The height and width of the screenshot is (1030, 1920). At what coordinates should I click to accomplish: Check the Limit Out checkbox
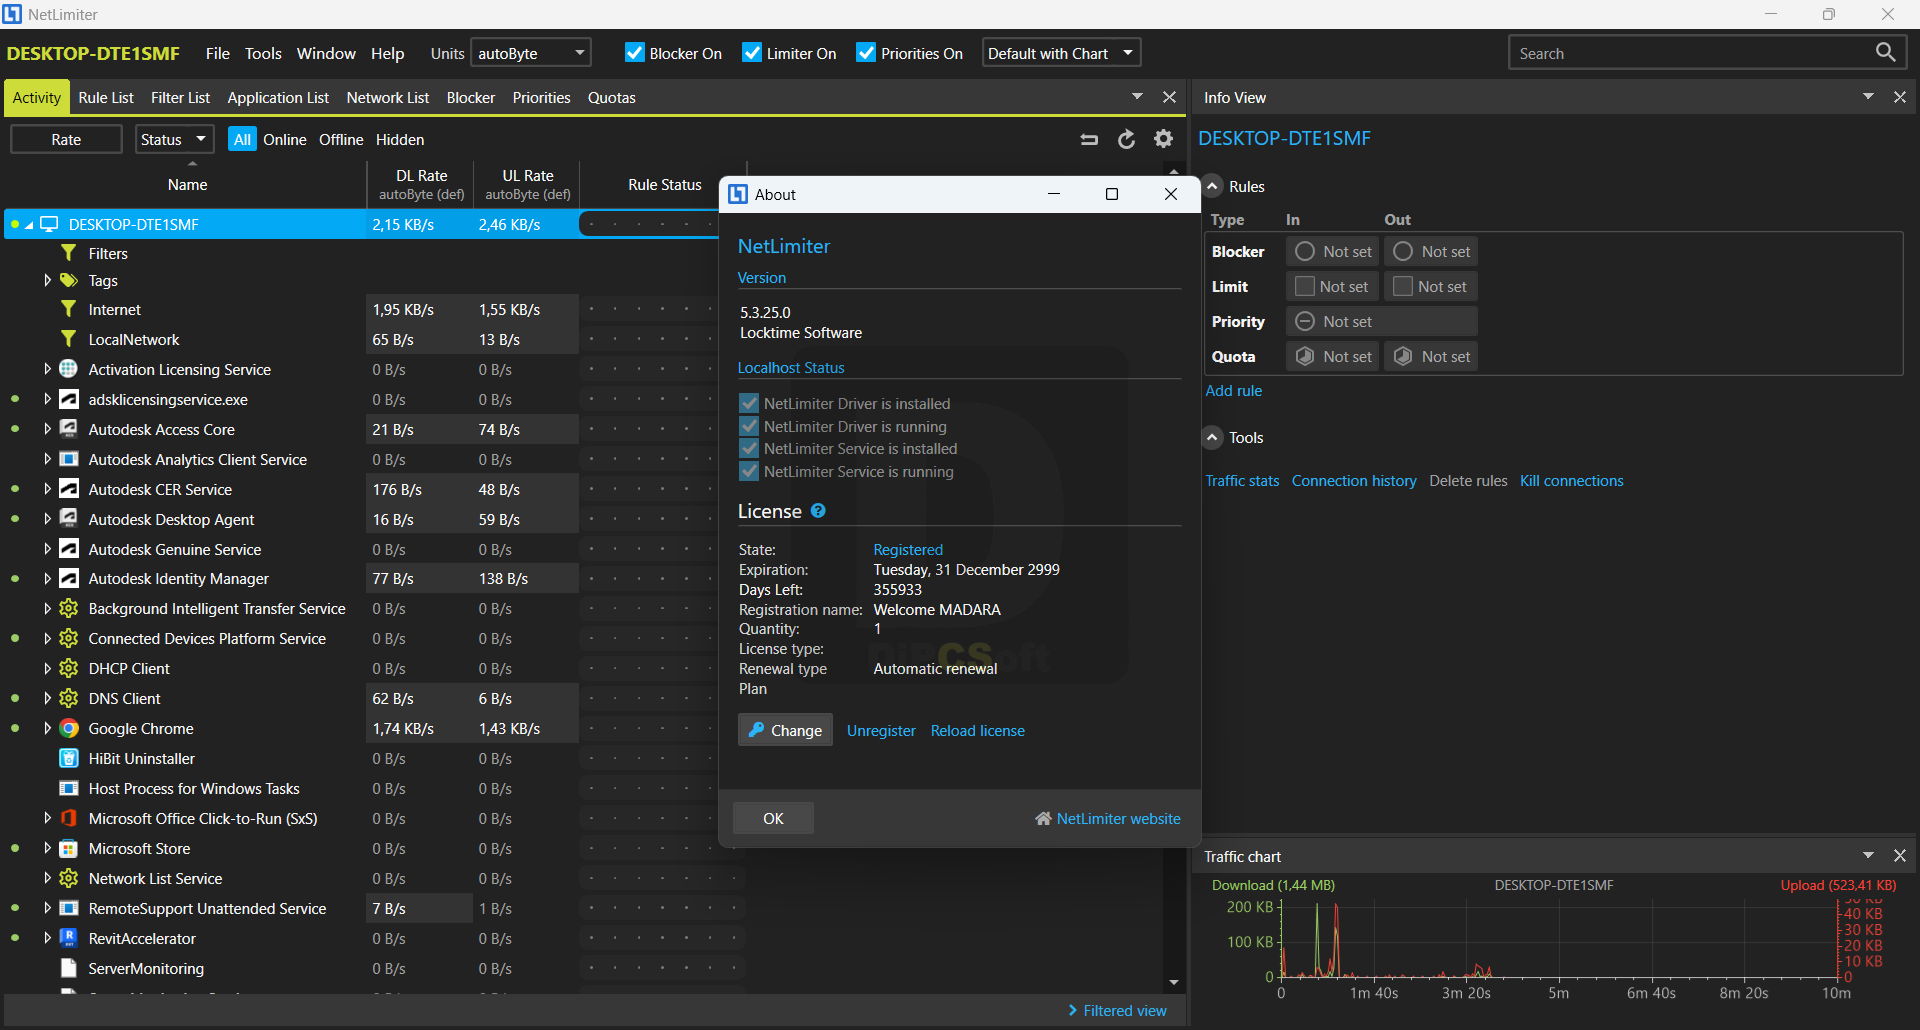click(x=1402, y=286)
